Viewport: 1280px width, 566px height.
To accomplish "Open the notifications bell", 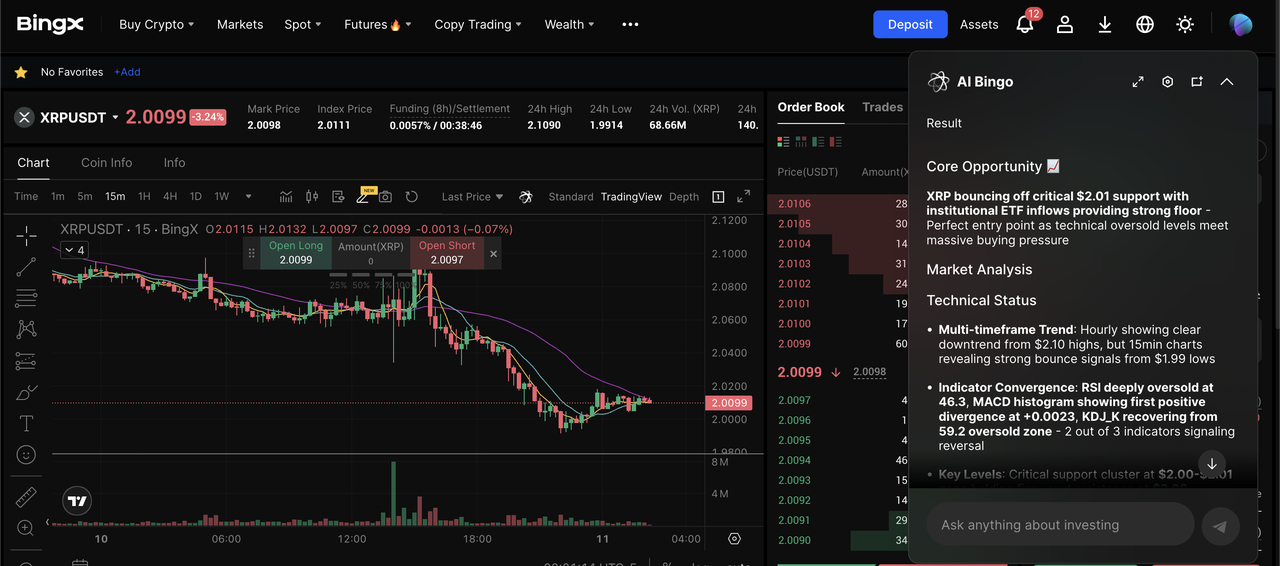I will [x=1025, y=25].
